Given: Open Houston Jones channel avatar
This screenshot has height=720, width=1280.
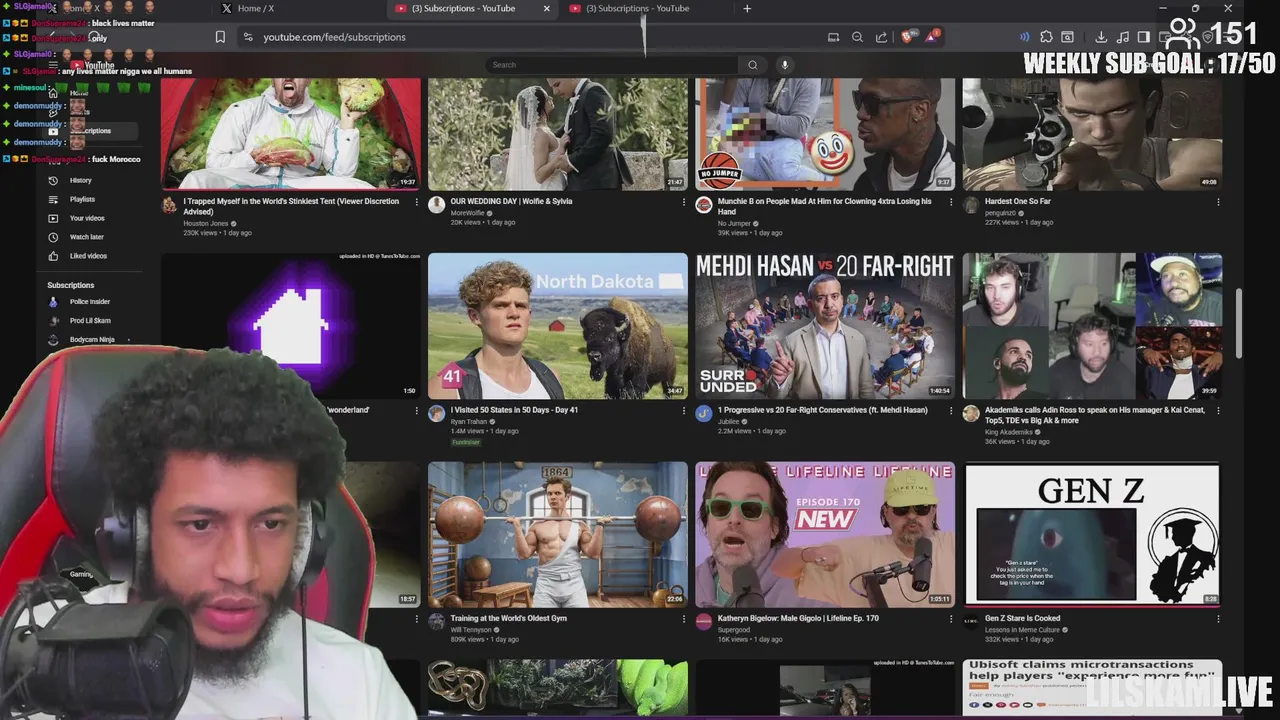Looking at the screenshot, I should coord(169,204).
